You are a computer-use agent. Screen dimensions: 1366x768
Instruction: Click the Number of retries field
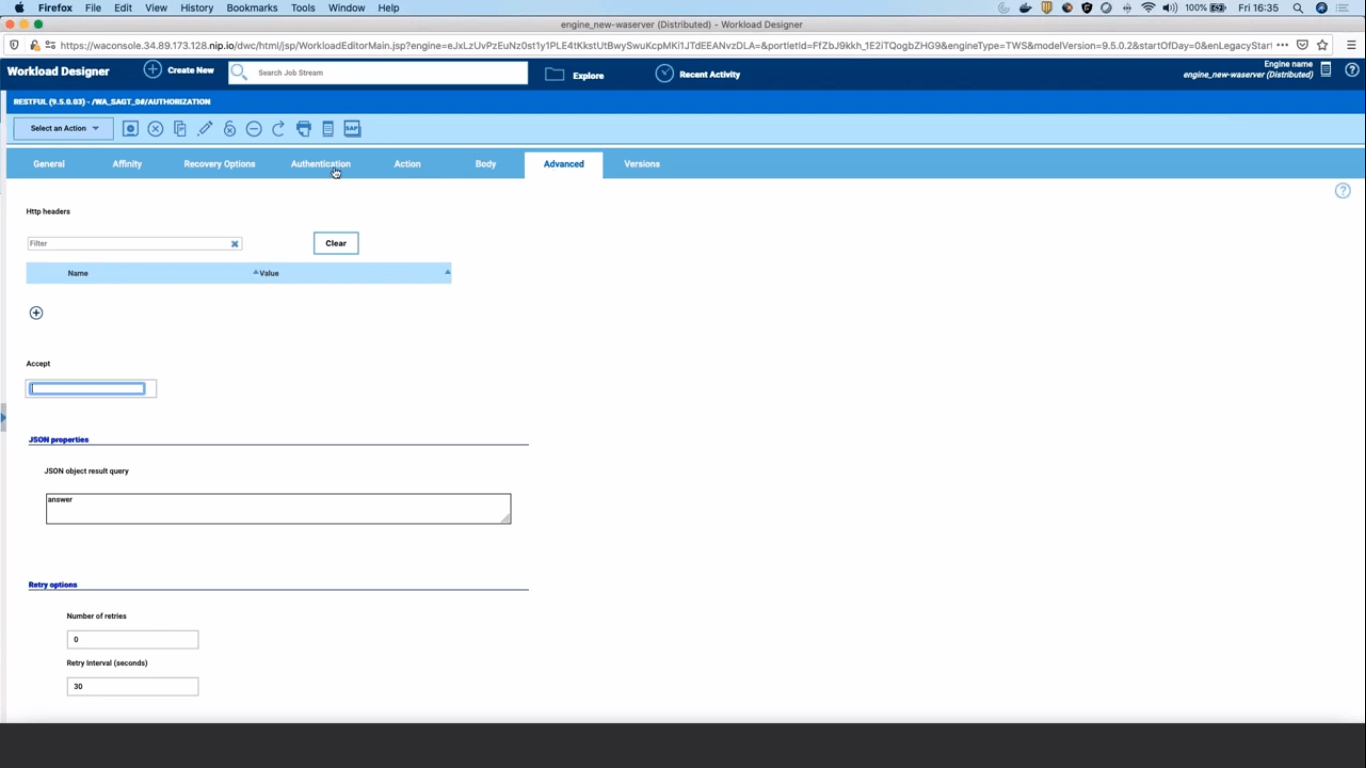point(132,640)
